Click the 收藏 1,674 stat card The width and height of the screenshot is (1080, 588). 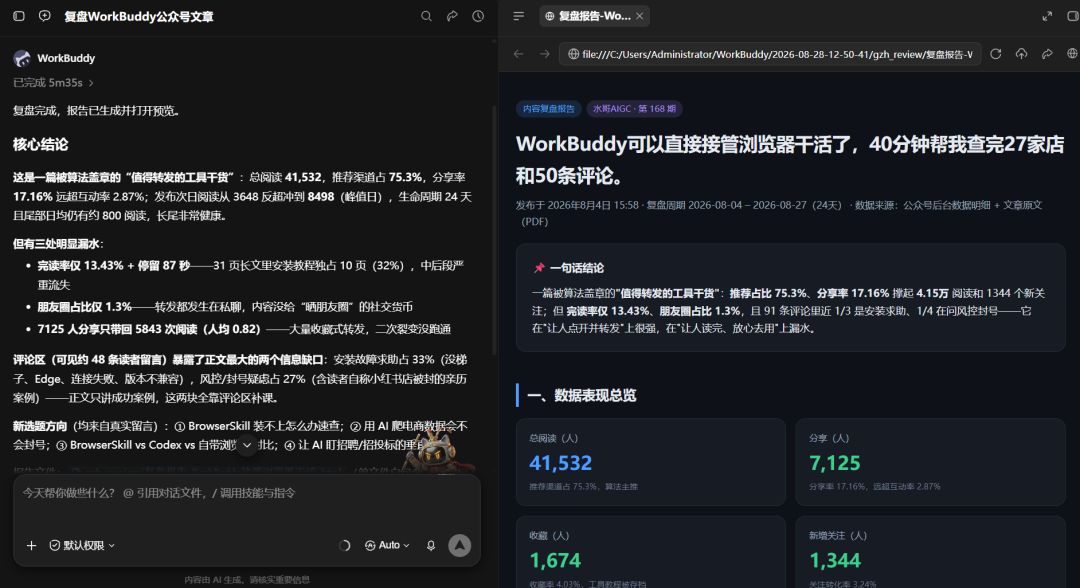(651, 552)
